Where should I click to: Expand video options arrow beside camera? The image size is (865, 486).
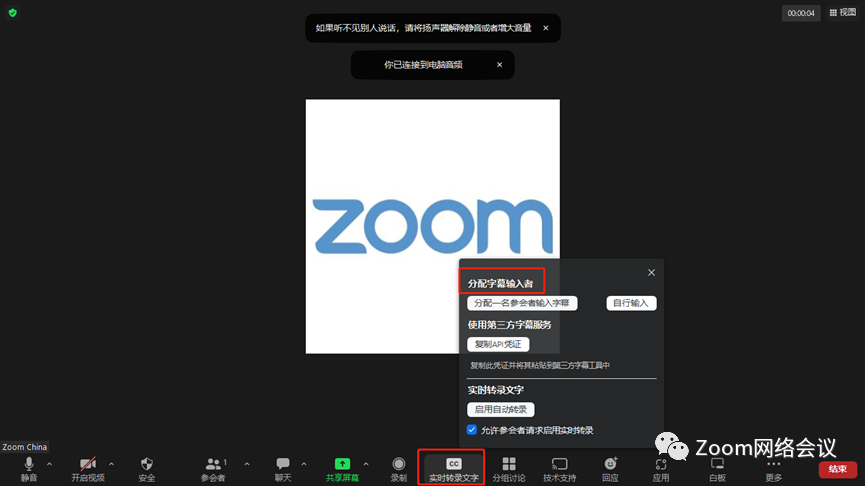(111, 464)
